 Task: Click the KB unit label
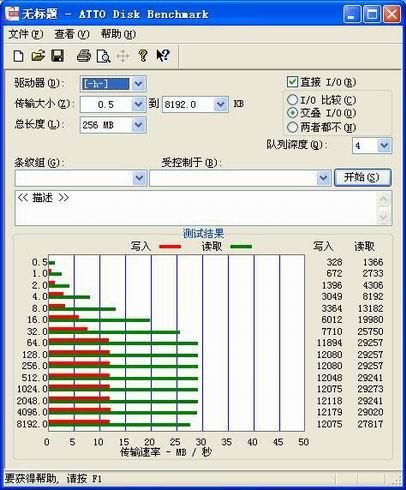point(239,104)
